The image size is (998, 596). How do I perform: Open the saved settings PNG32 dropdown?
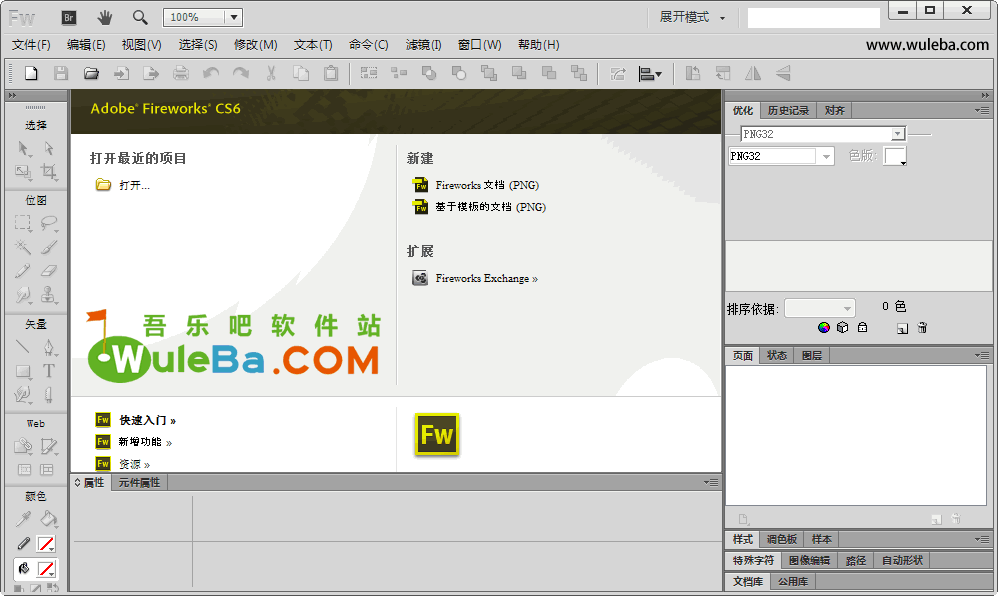(897, 134)
